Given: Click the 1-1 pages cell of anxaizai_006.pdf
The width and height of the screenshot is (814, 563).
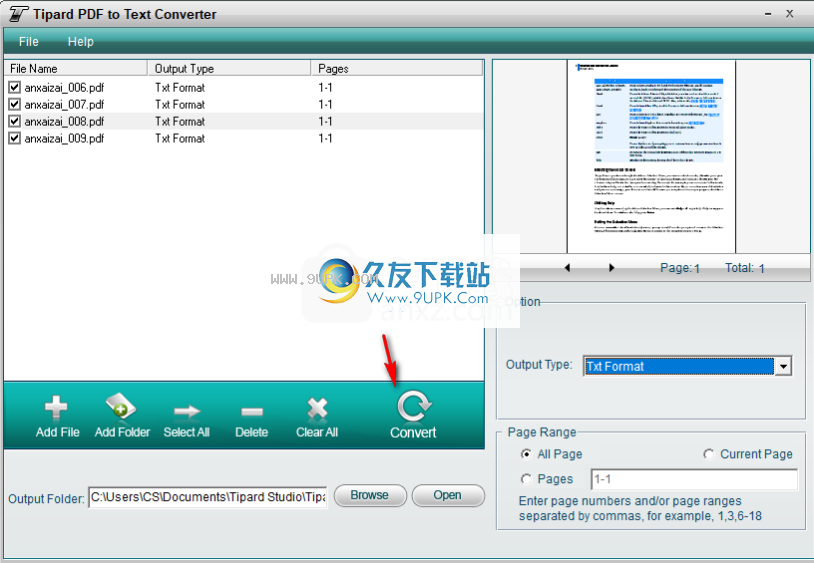Looking at the screenshot, I should 325,88.
